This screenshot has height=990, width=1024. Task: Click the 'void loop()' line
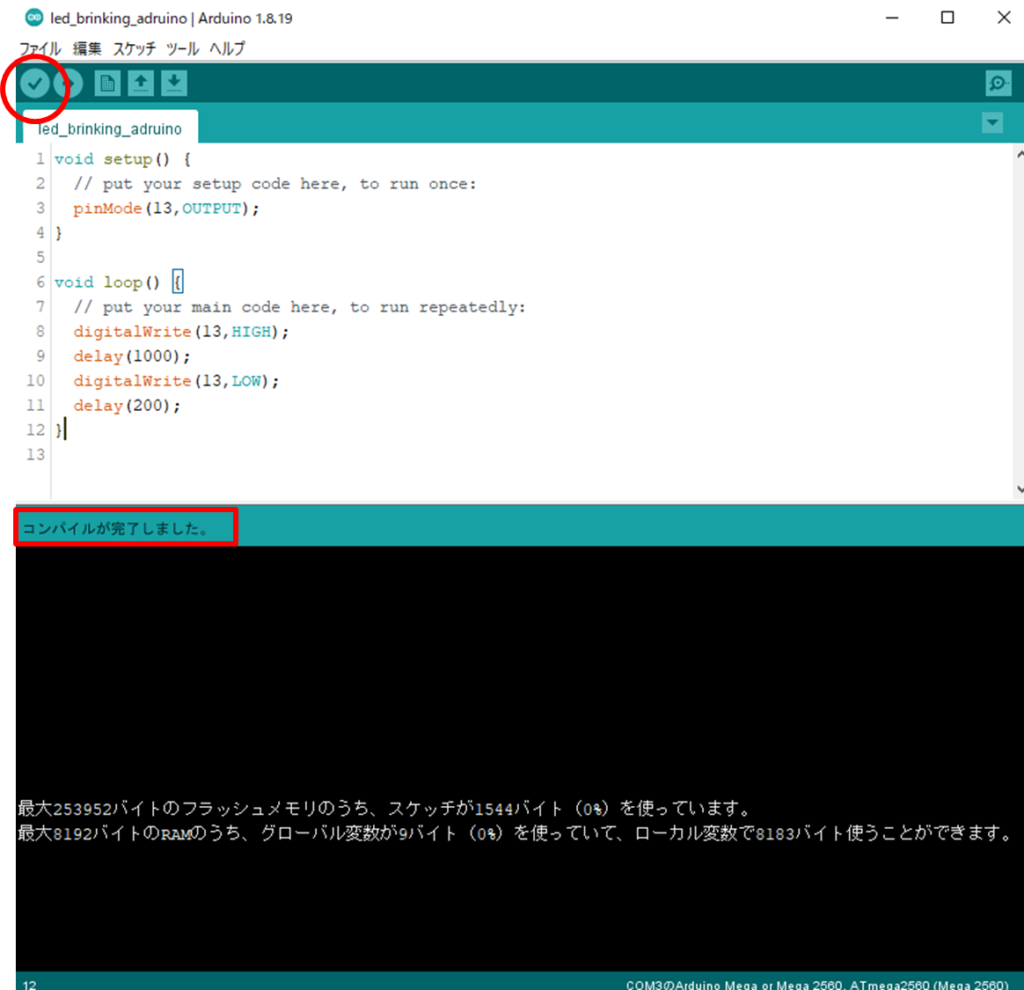pyautogui.click(x=119, y=283)
